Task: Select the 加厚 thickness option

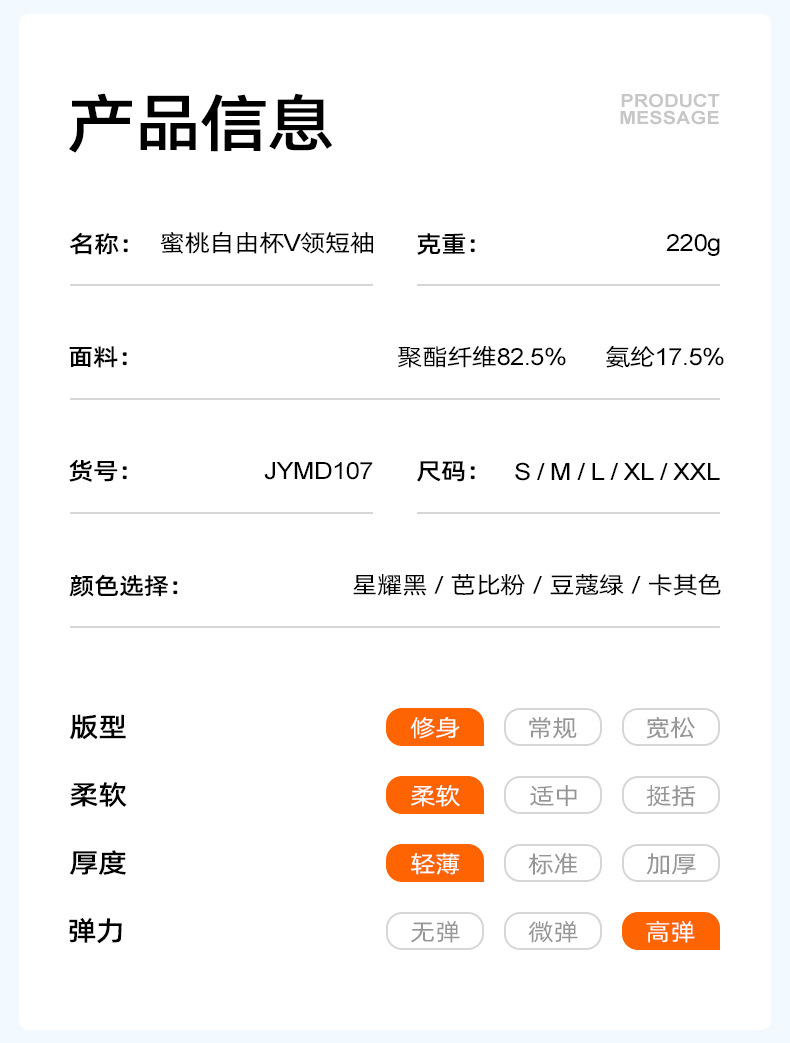Action: [x=670, y=863]
